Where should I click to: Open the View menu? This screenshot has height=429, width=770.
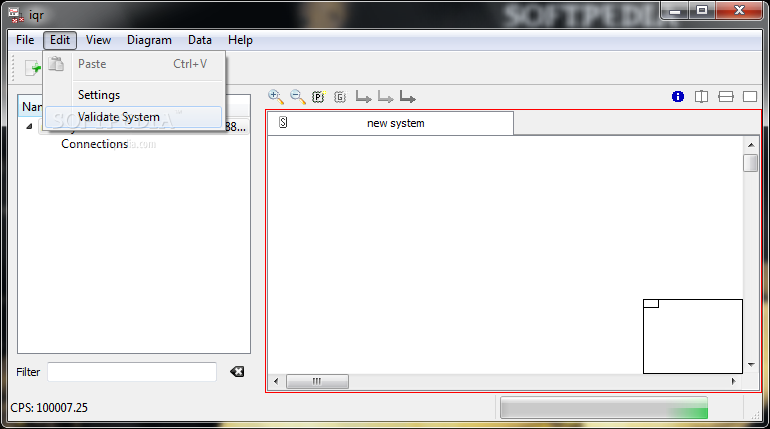tap(98, 40)
